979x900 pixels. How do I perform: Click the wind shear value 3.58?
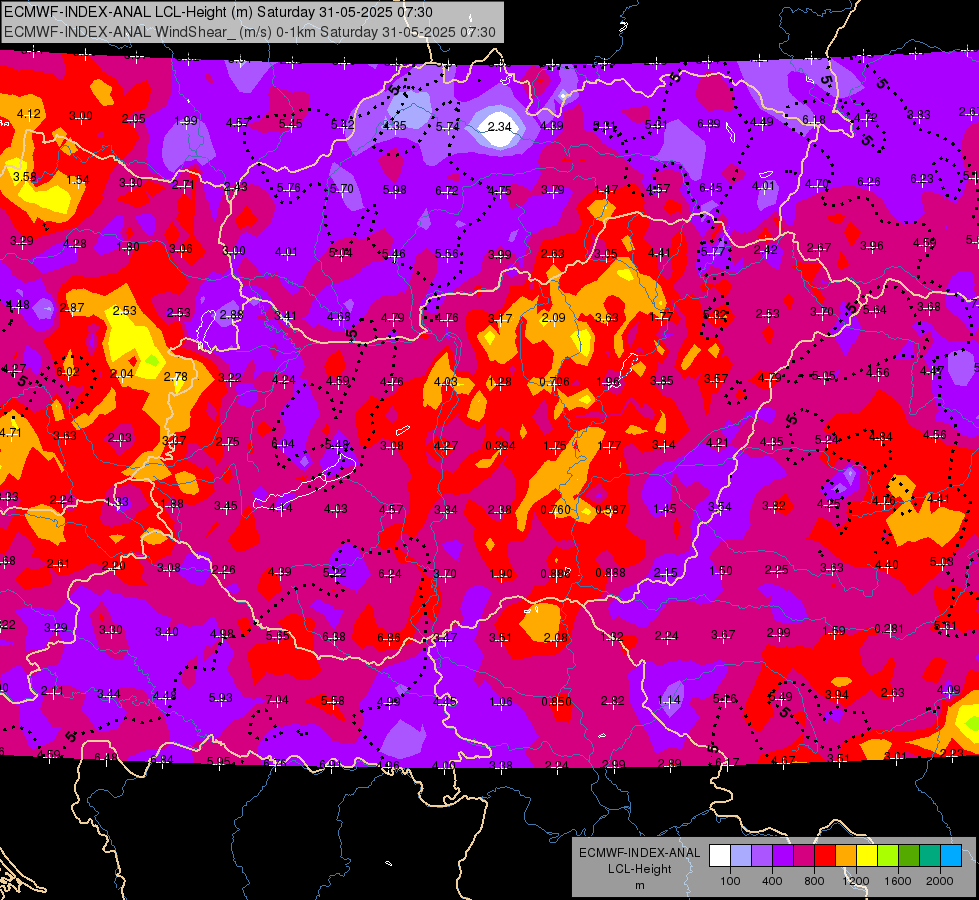24,177
